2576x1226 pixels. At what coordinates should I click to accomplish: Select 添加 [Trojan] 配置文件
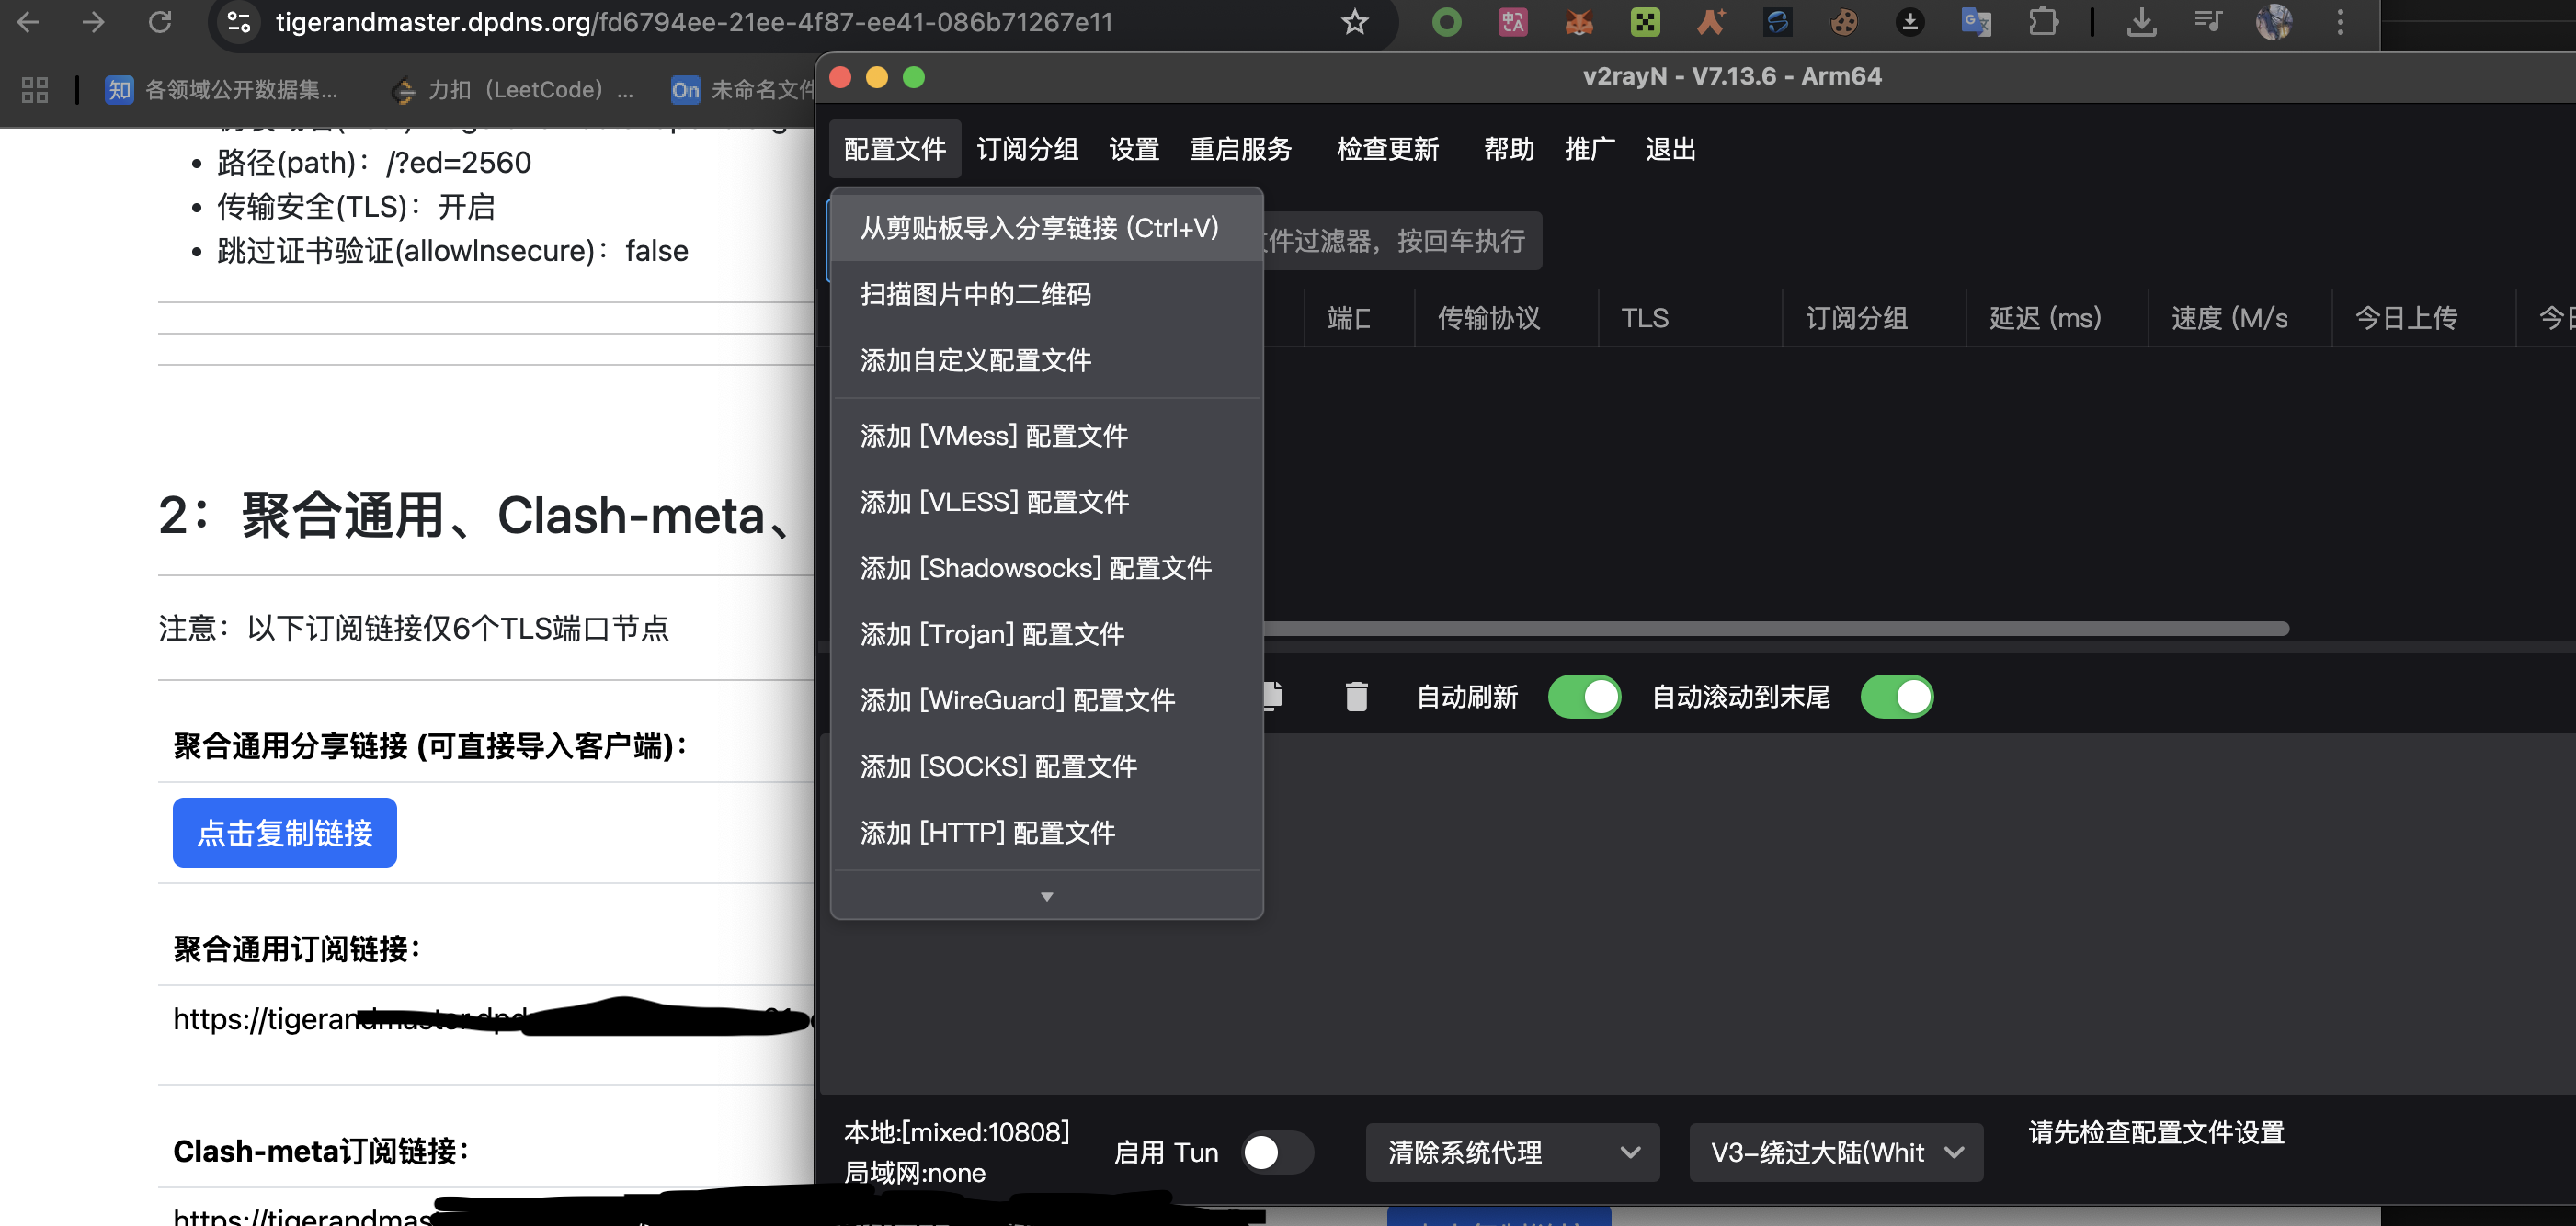click(1047, 634)
